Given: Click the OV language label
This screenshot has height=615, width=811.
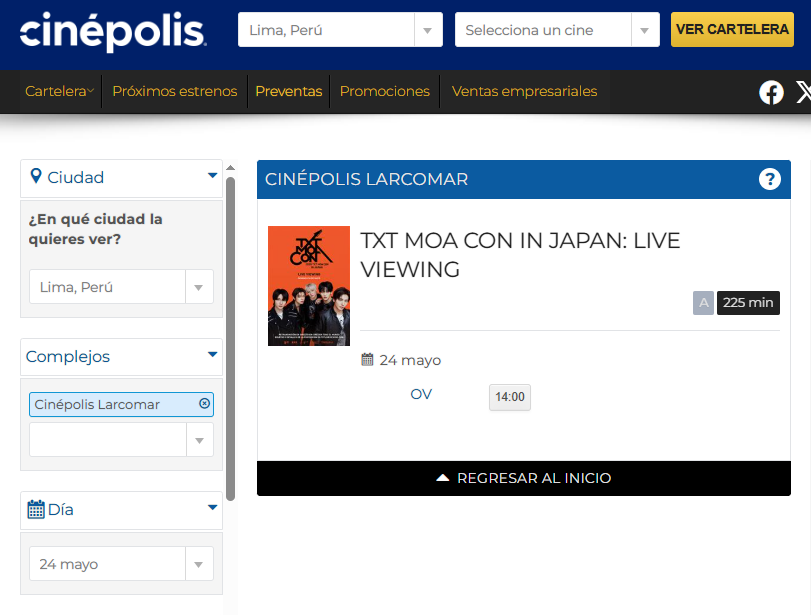Looking at the screenshot, I should click(x=421, y=394).
